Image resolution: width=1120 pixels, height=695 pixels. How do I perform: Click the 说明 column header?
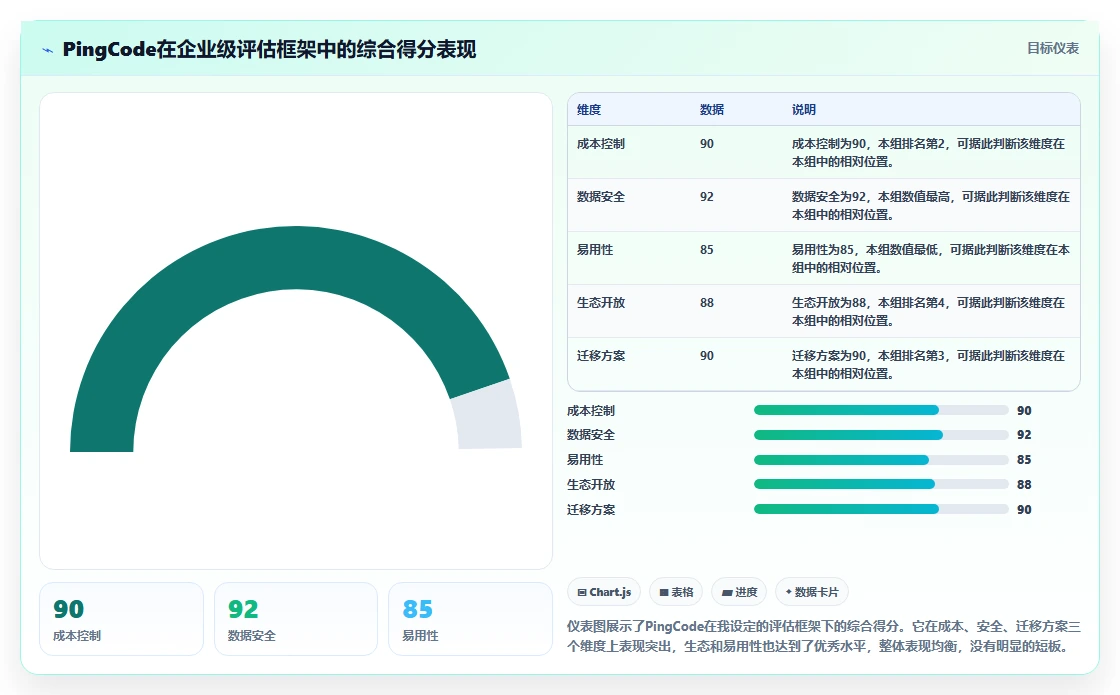point(804,109)
